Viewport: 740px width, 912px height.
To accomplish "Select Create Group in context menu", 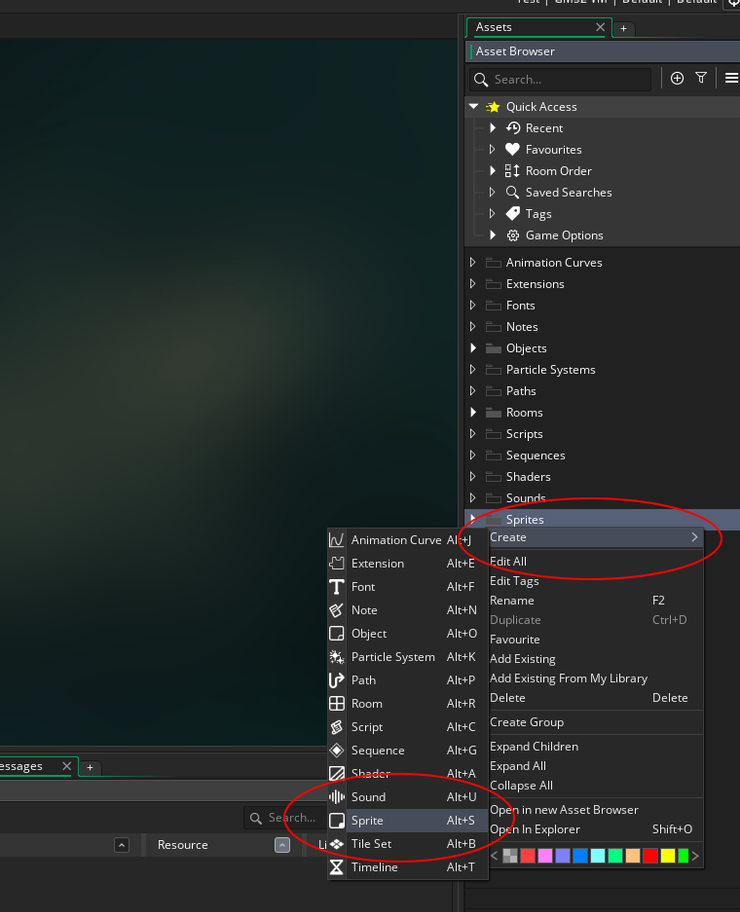I will pos(527,722).
